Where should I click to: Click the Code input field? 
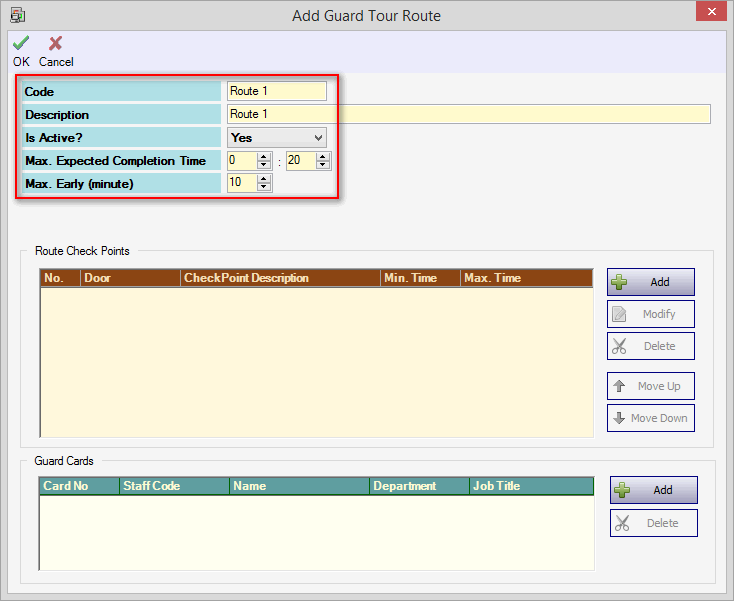coord(276,91)
